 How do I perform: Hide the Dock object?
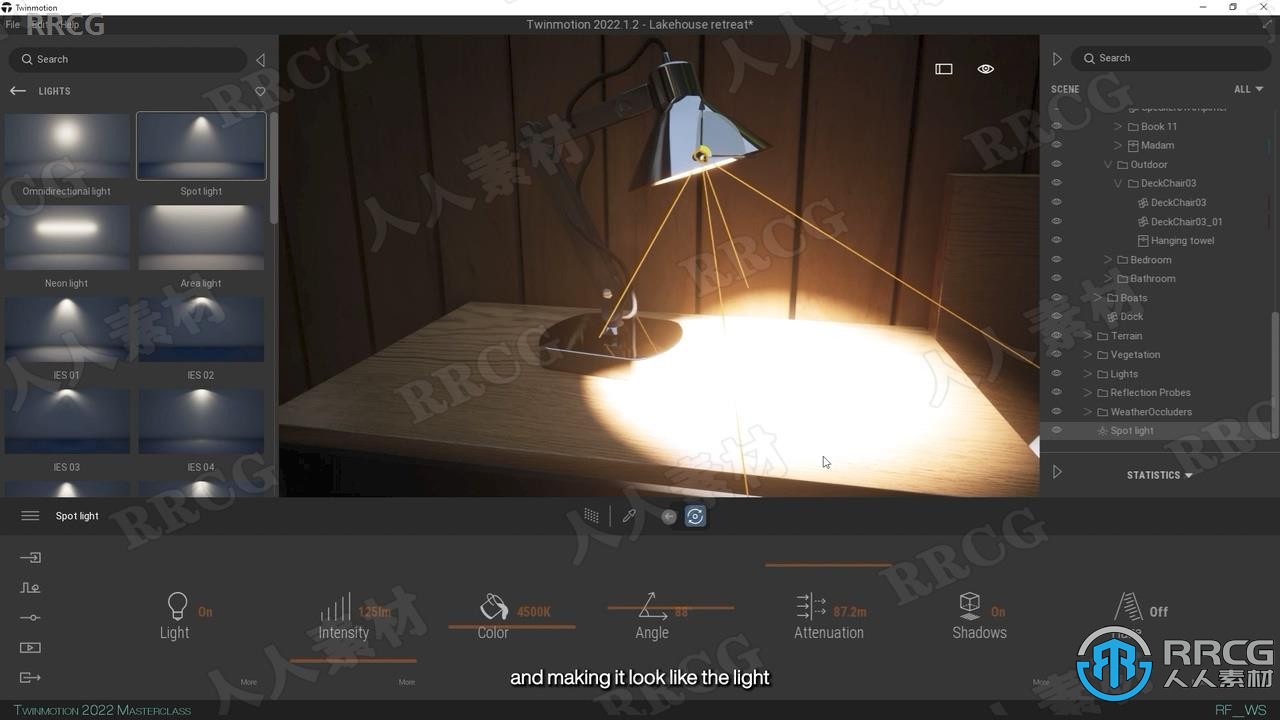(x=1056, y=317)
